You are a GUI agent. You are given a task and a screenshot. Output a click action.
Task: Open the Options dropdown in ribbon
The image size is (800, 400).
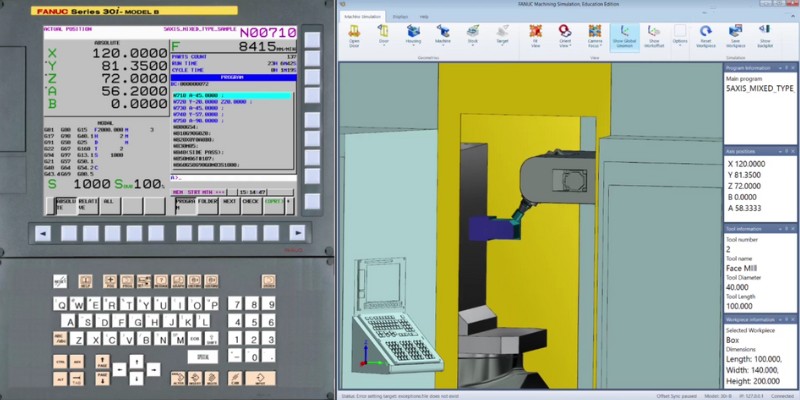[680, 36]
